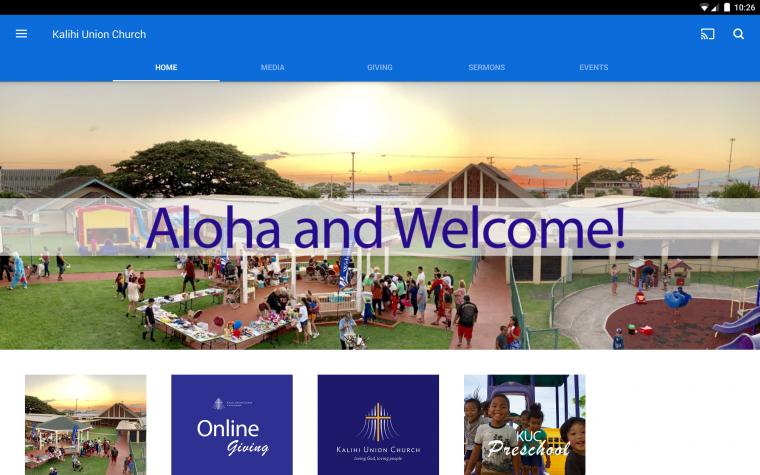Select the Kalihi Union Church logo tile
Screen dimensions: 760x475
coord(378,425)
